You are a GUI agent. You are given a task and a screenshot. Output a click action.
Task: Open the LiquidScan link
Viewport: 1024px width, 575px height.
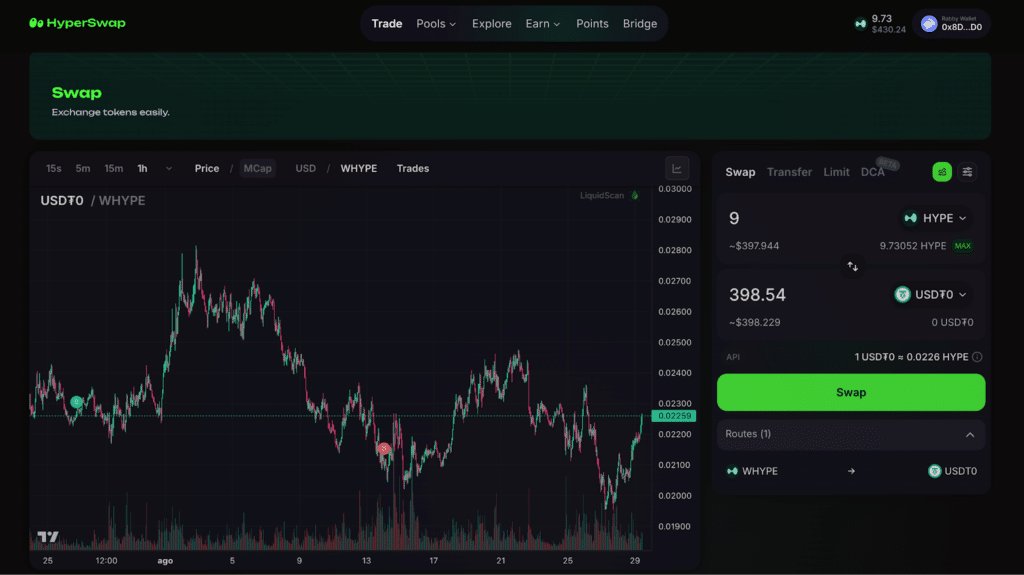coord(609,195)
